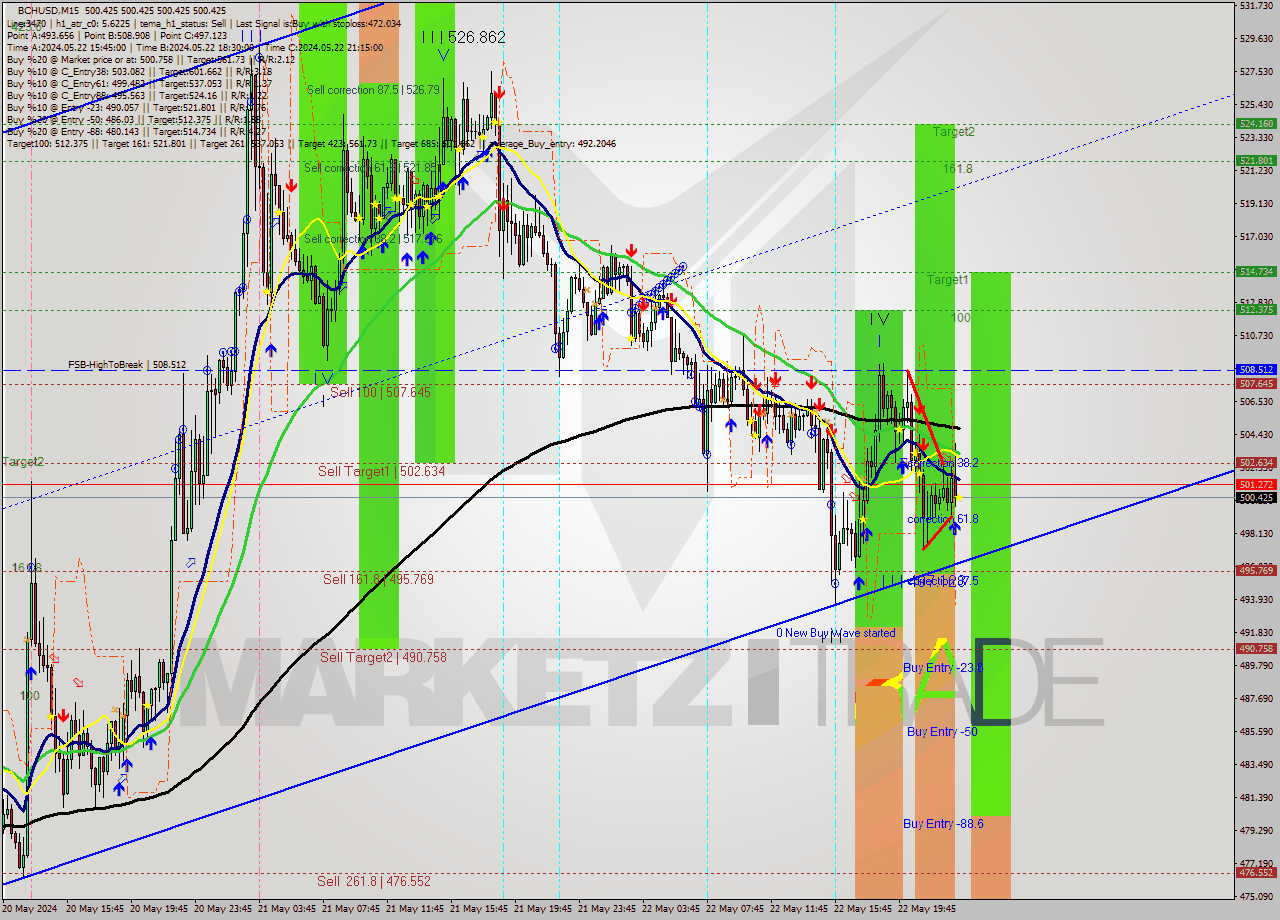
Task: Select the 'Buy Entry -88.6' label
Action: point(943,824)
